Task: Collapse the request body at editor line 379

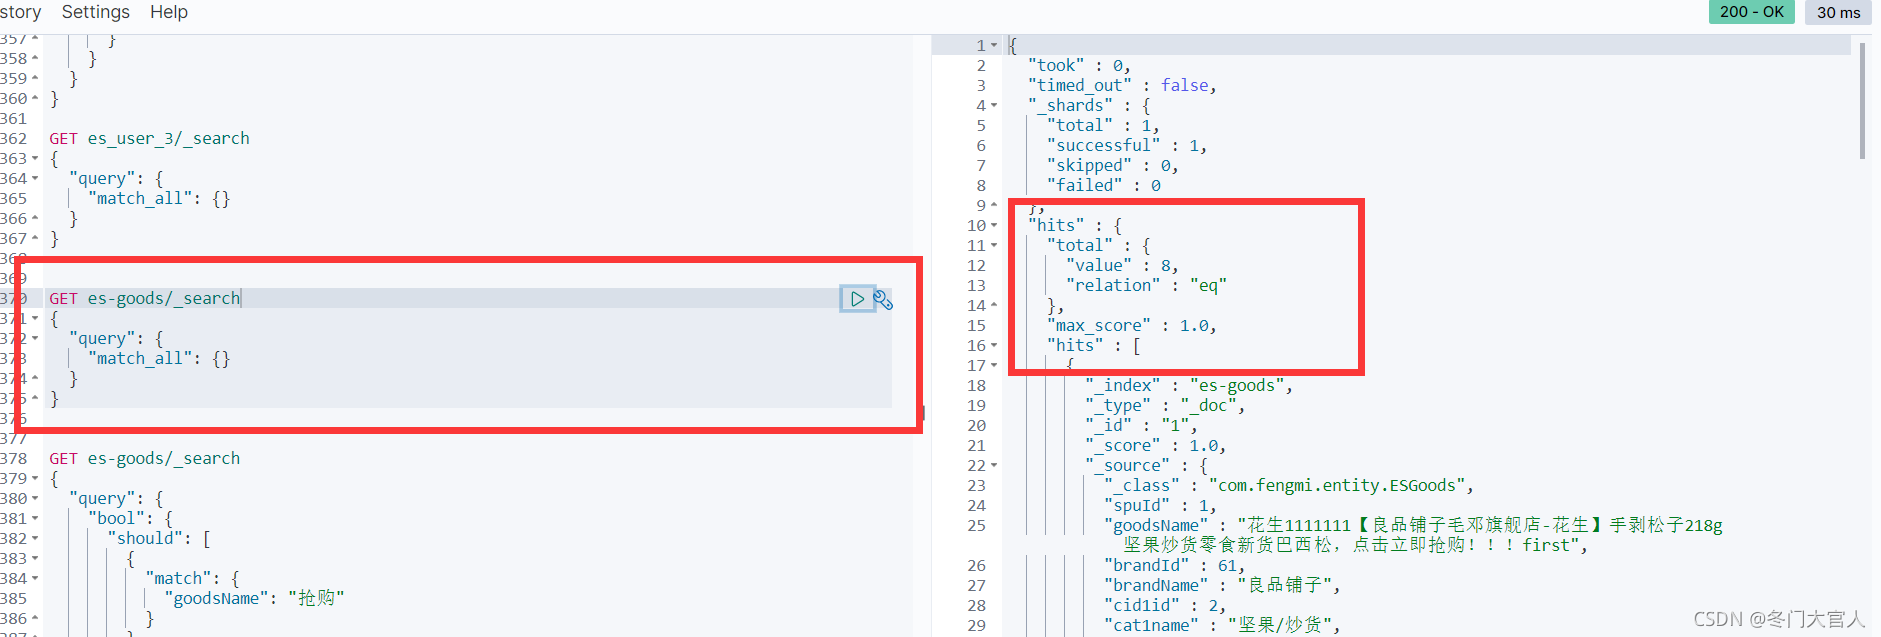Action: coord(35,478)
